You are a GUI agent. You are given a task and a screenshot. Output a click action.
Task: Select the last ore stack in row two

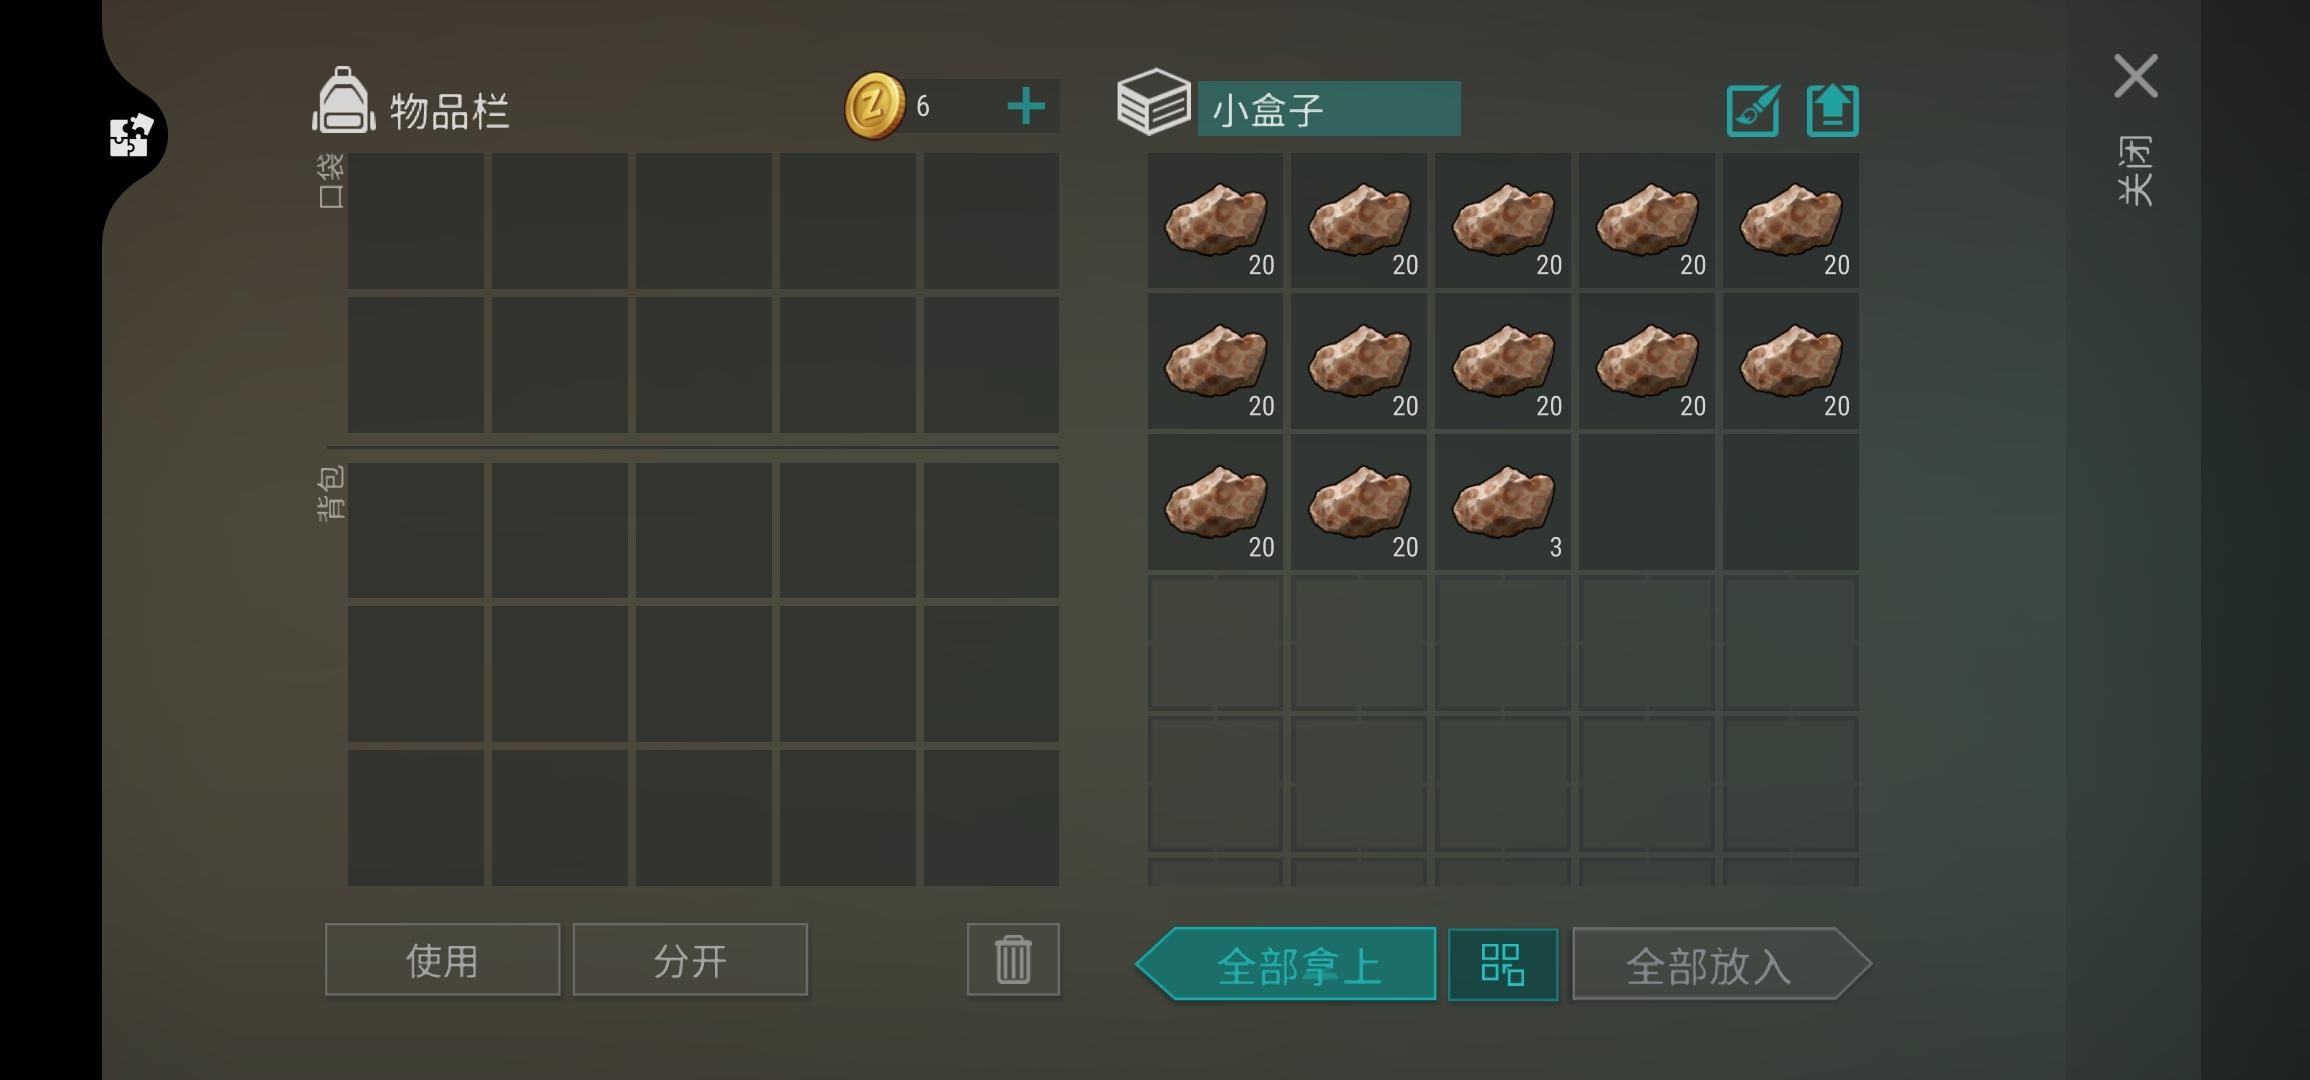[1791, 362]
